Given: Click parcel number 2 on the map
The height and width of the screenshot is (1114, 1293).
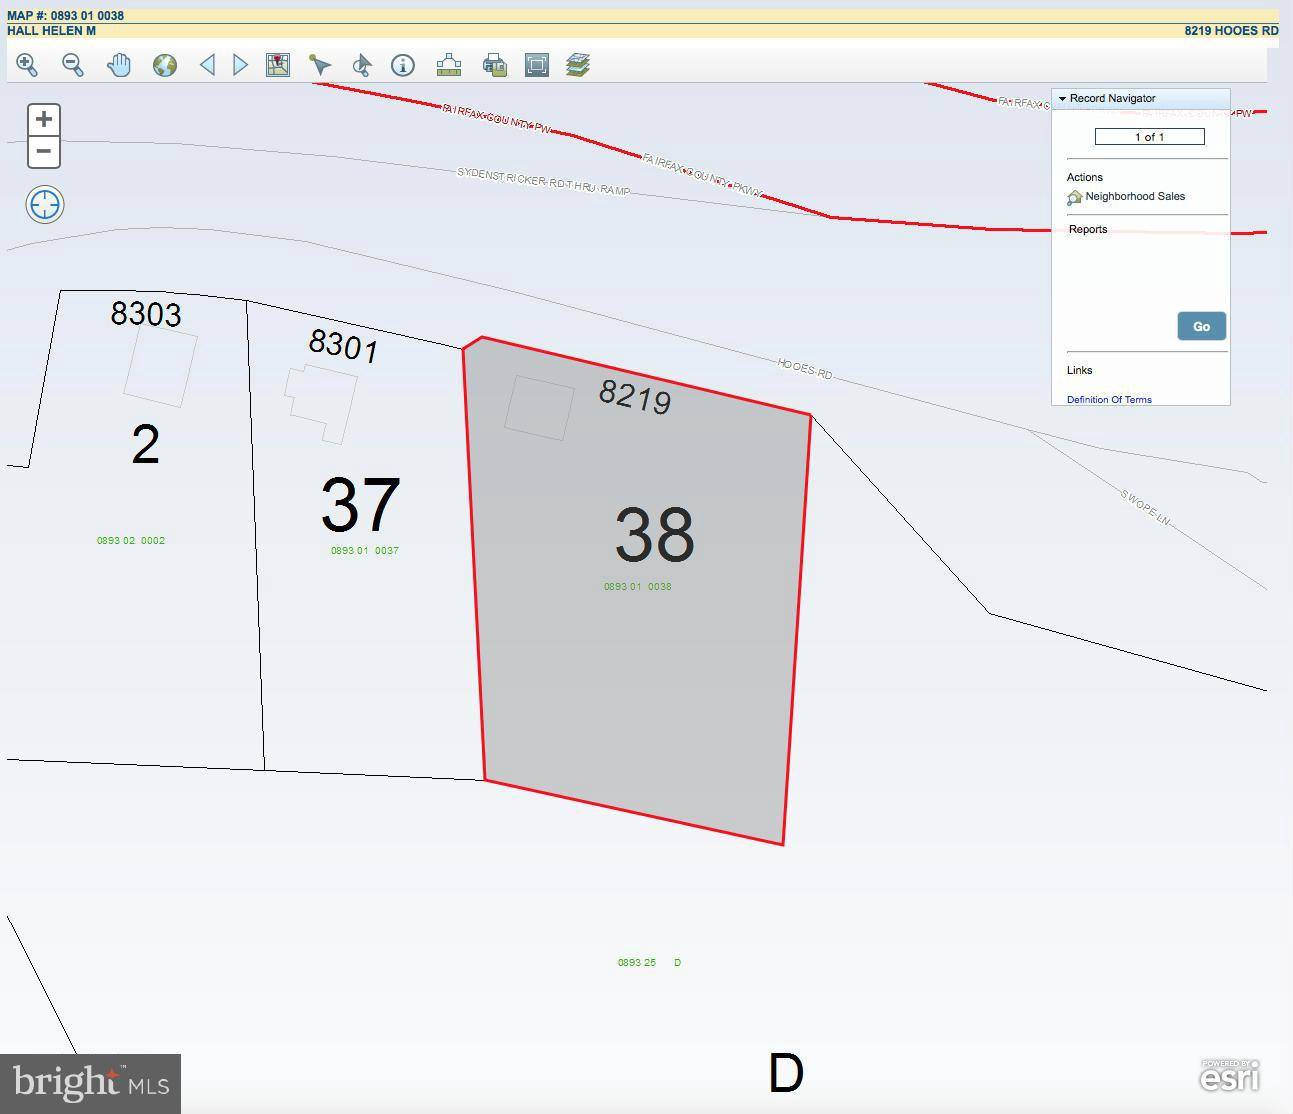Looking at the screenshot, I should (x=146, y=444).
